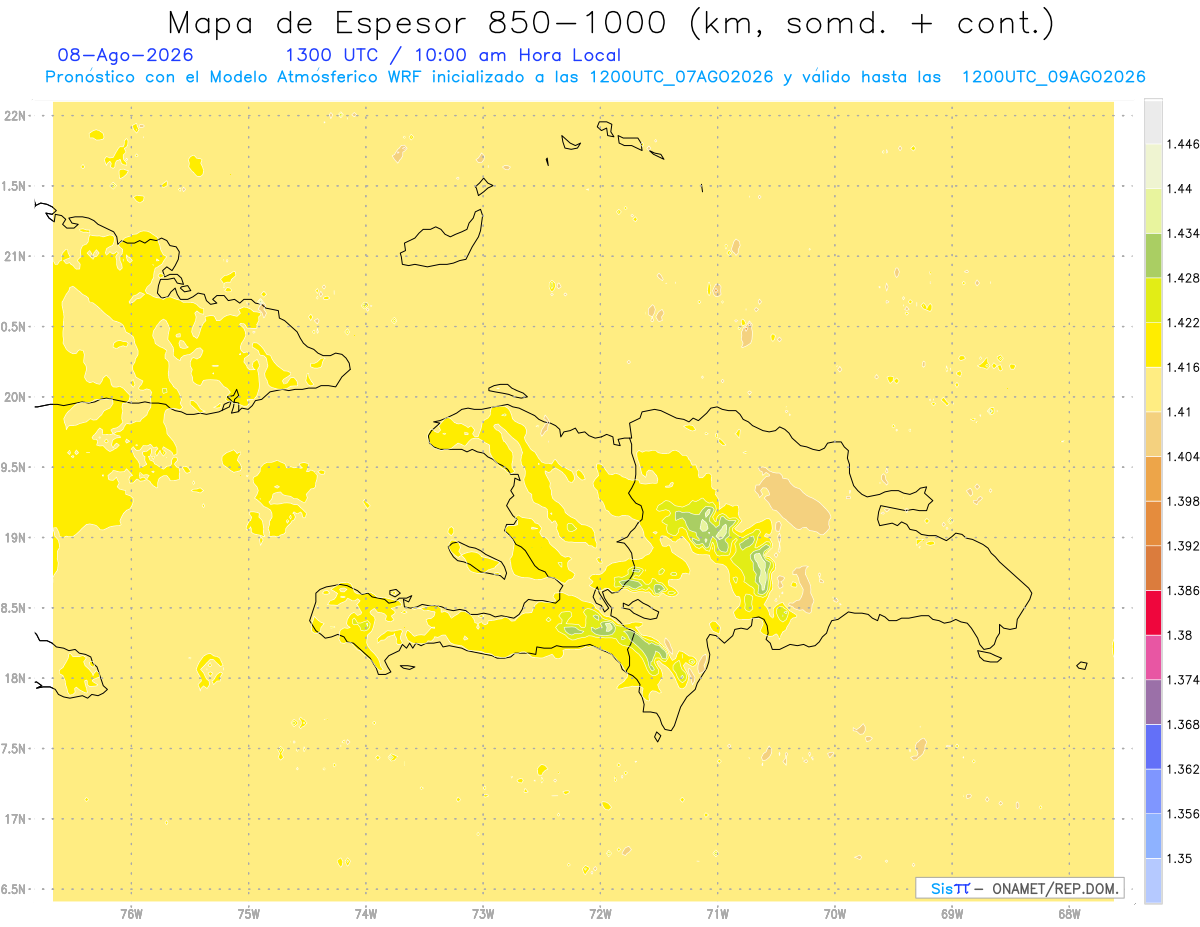Click the legend value "1.398"
Screen dimensions: 1200x927
point(1183,501)
